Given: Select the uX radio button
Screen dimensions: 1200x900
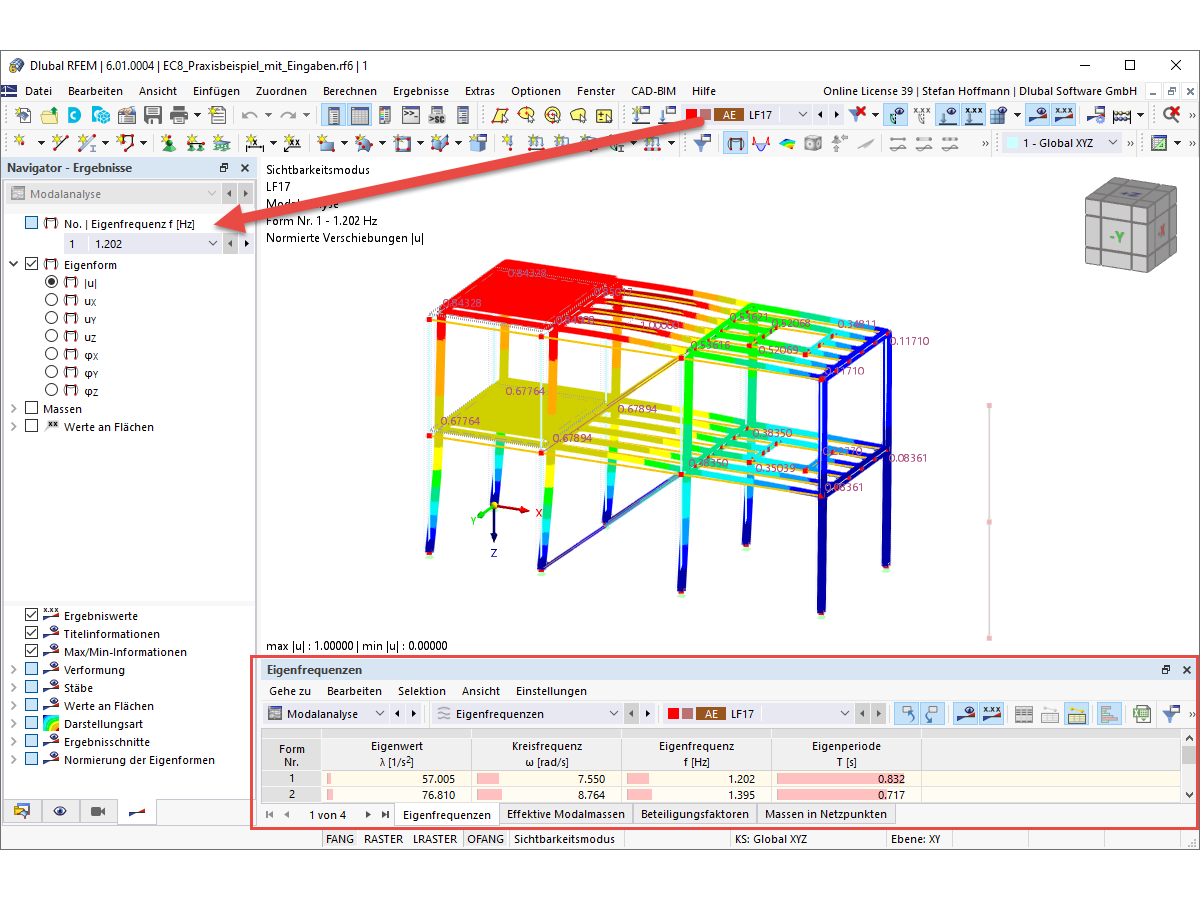Looking at the screenshot, I should tap(52, 301).
